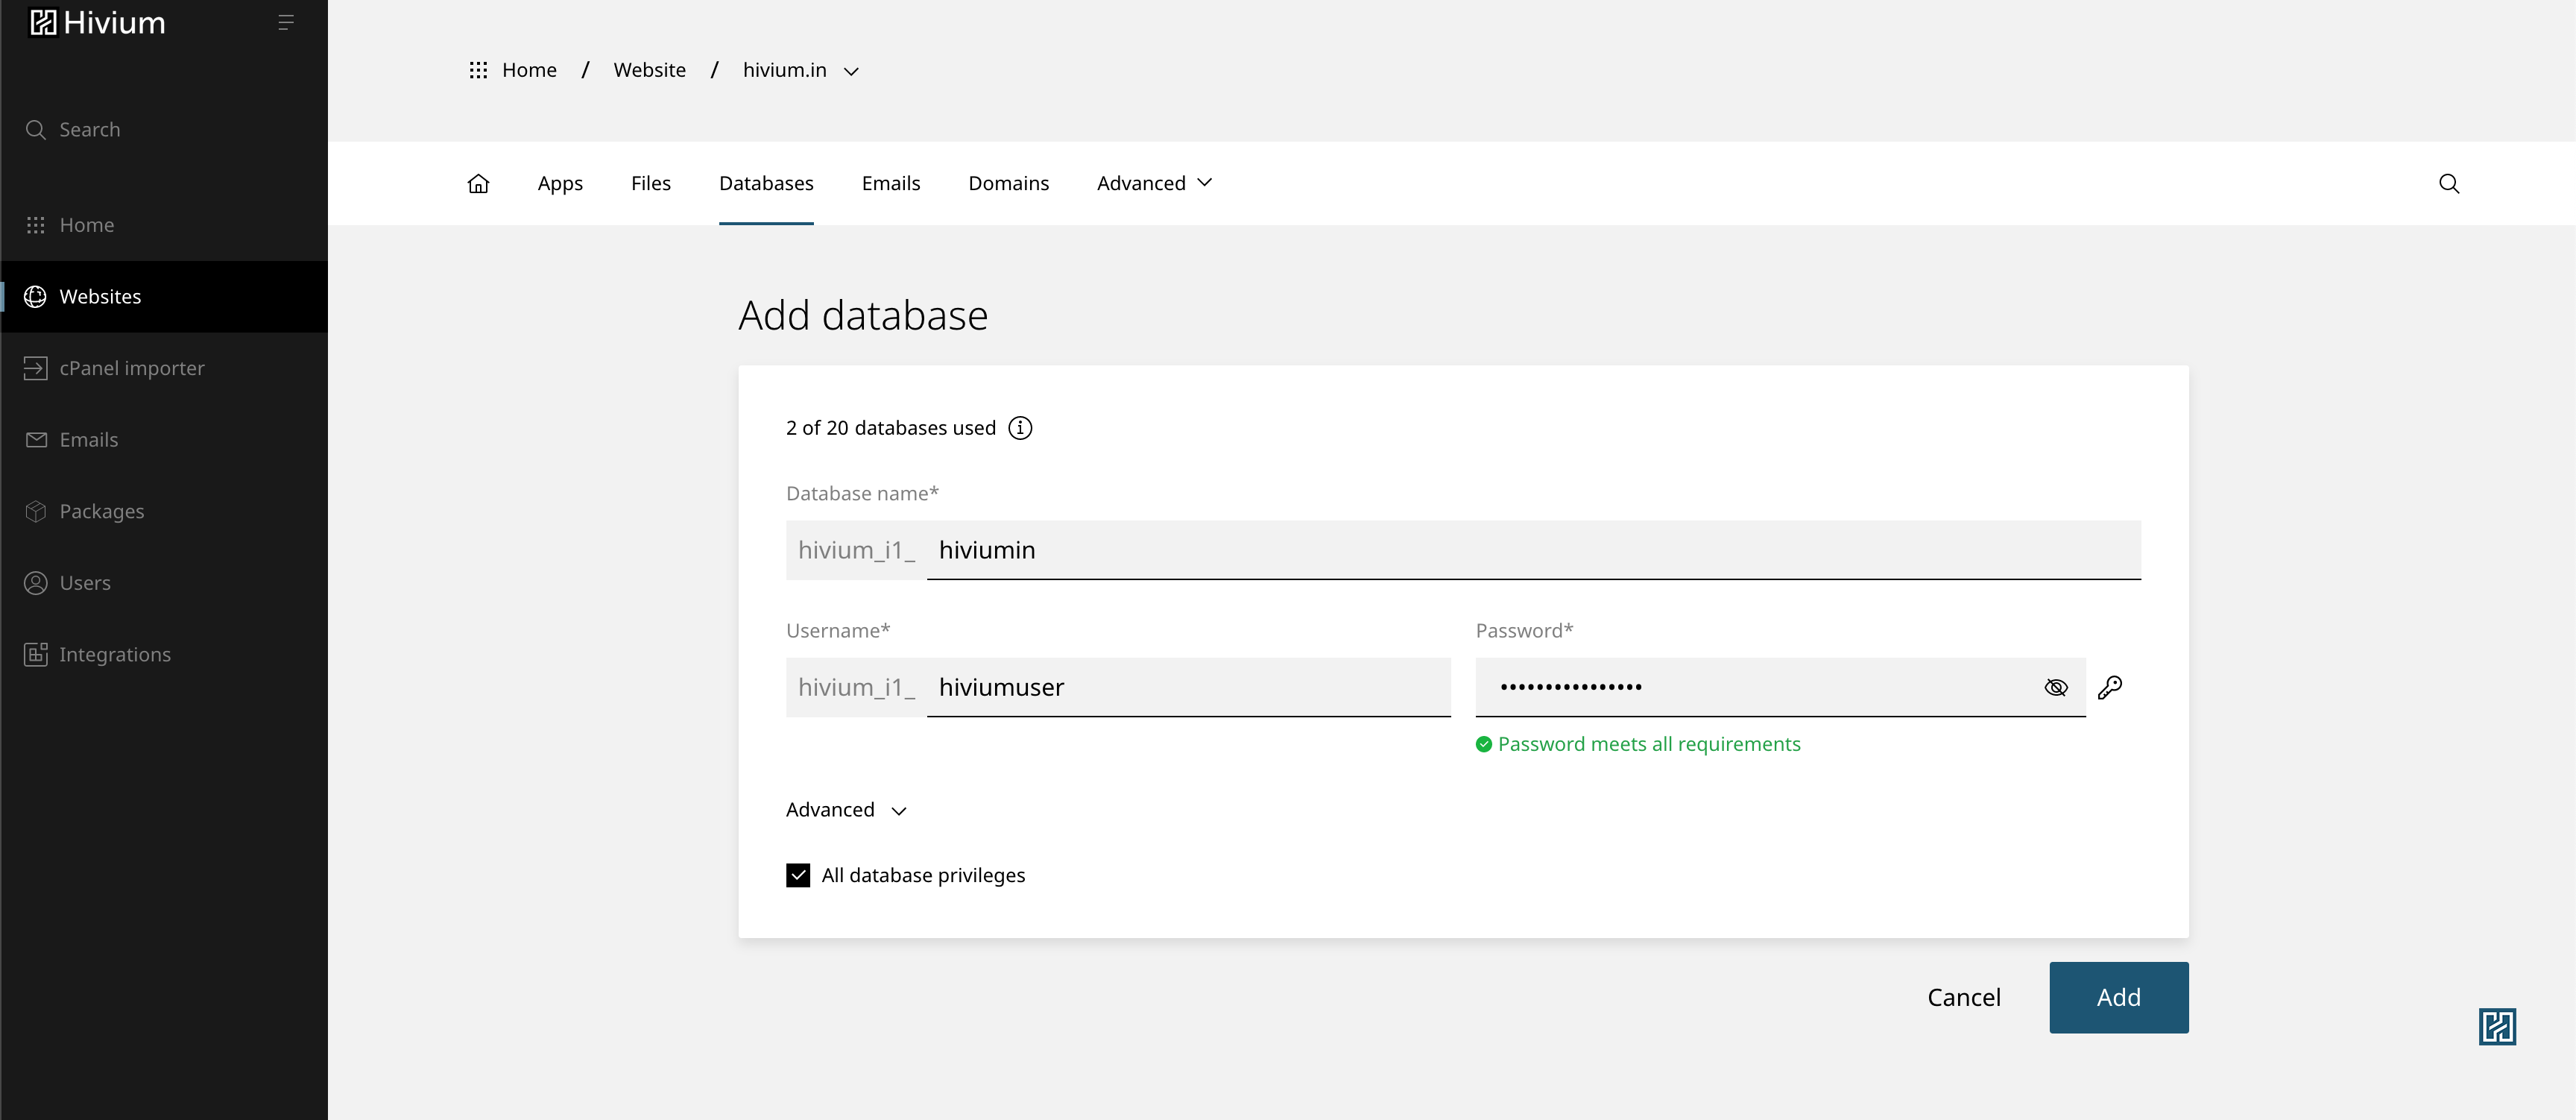This screenshot has height=1120, width=2576.
Task: Click the Packages box icon
Action: point(36,511)
